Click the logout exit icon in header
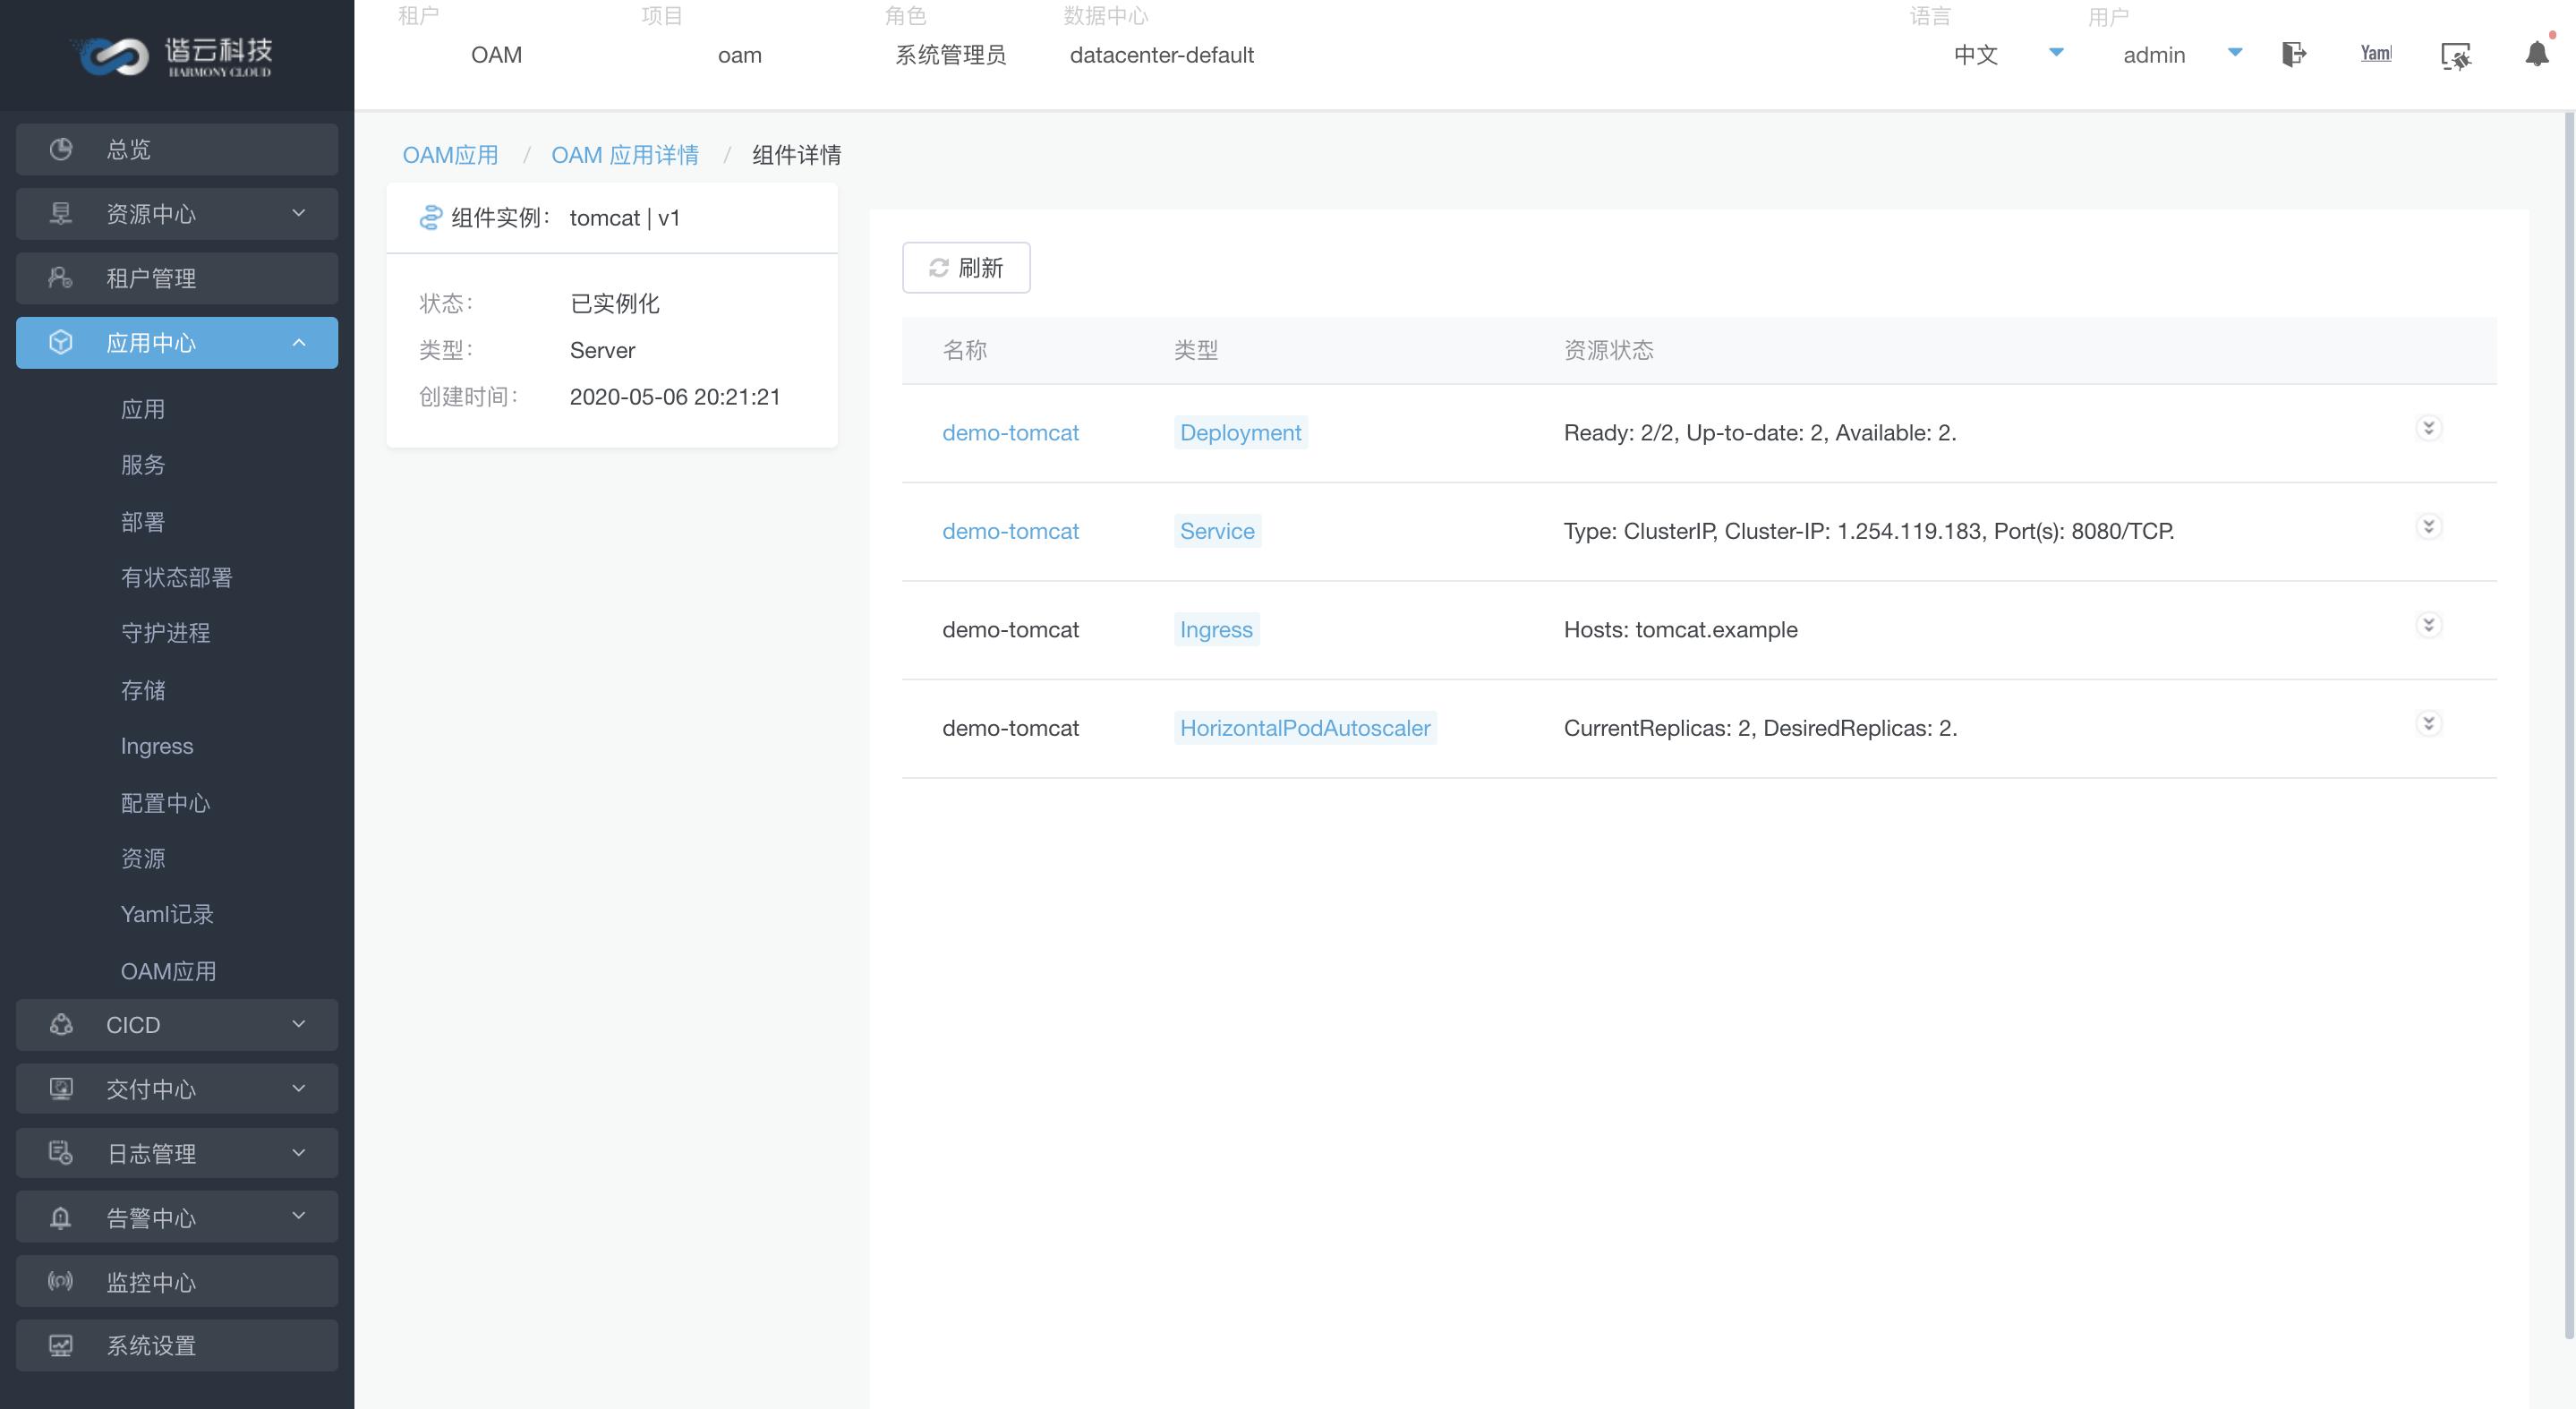2576x1409 pixels. (2294, 54)
